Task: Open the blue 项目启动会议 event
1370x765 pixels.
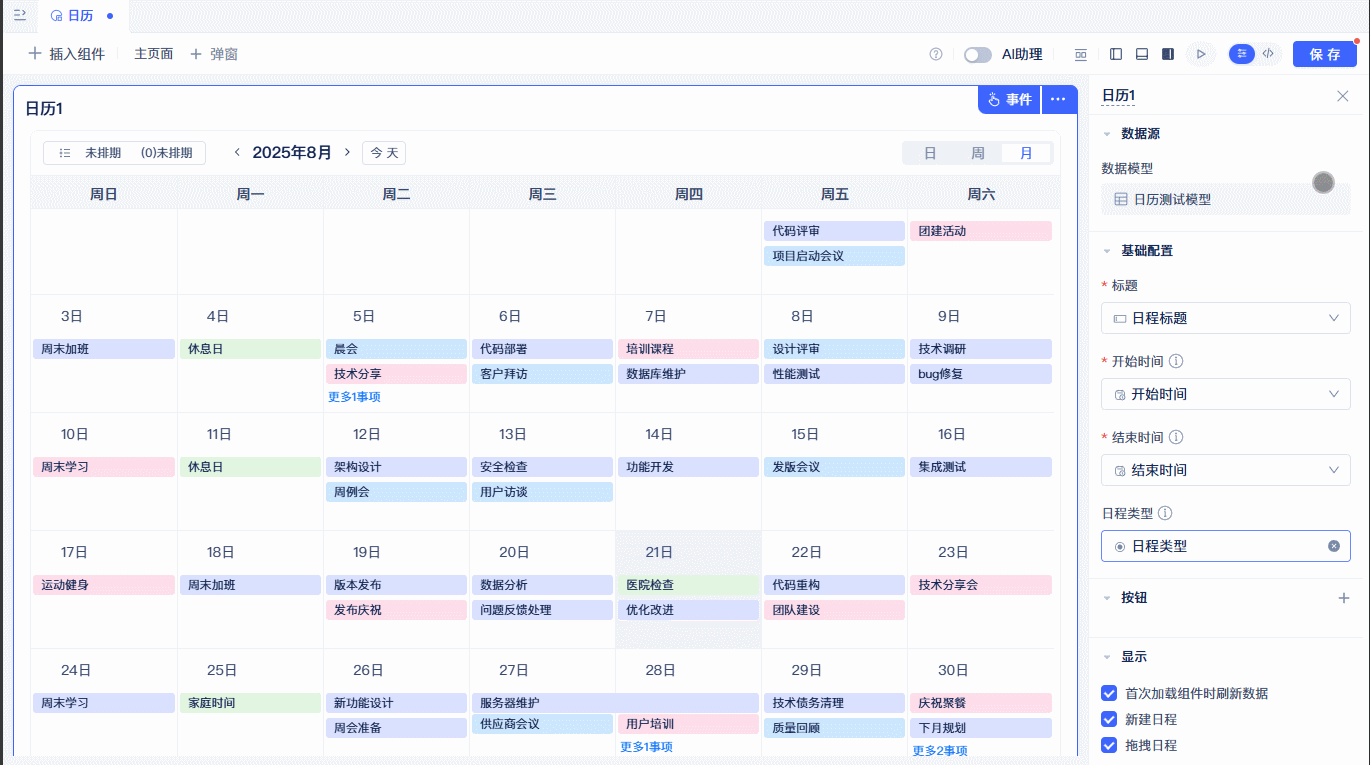Action: (834, 256)
